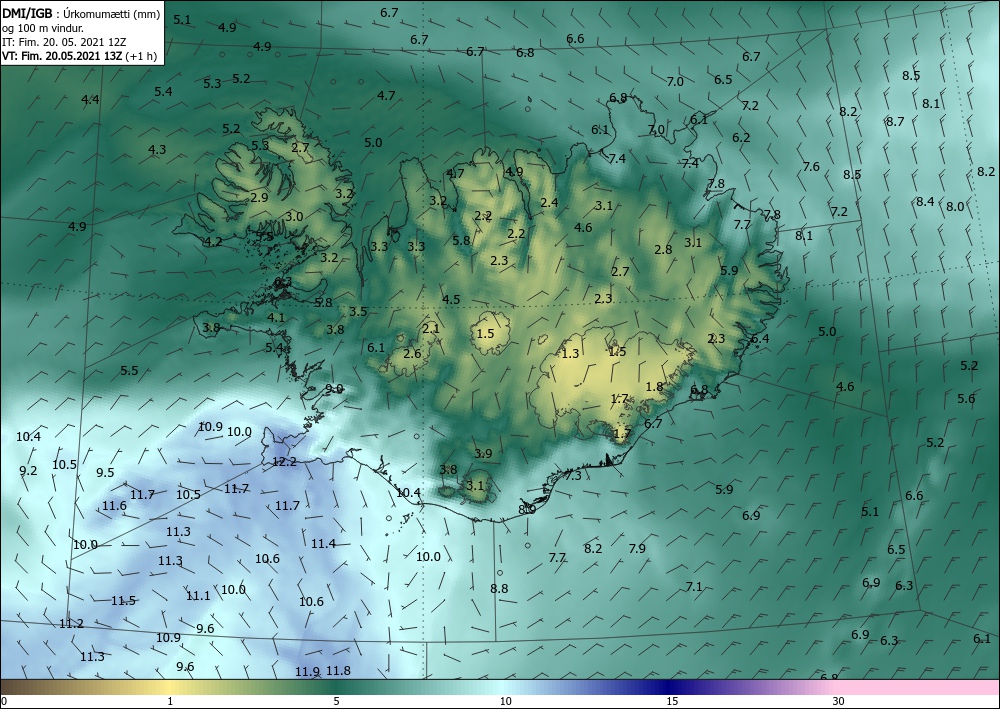Click the dark navy section of the color scale
The image size is (1000, 709).
click(670, 687)
